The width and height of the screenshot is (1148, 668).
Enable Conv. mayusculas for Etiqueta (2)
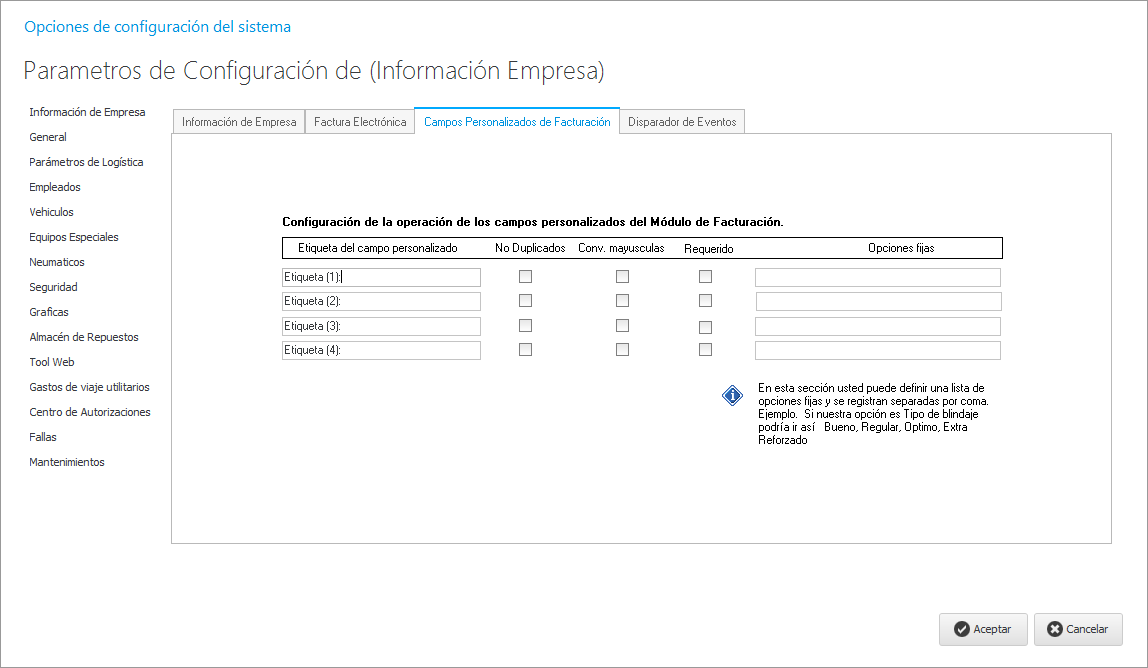coord(622,301)
